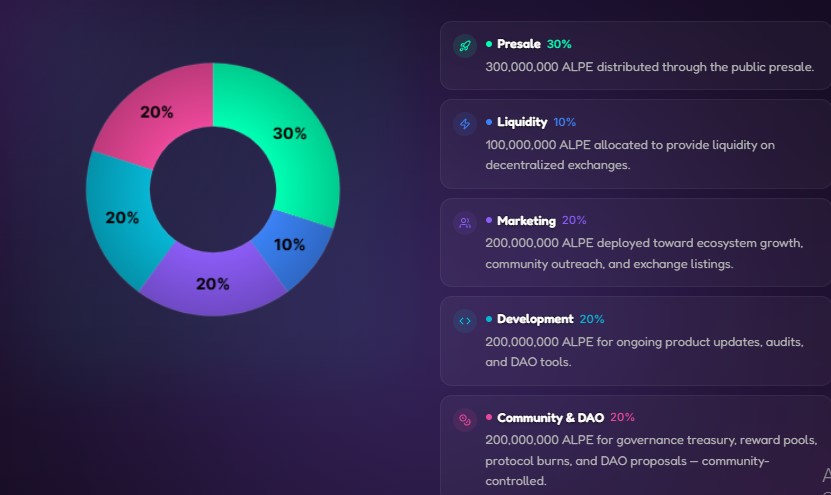This screenshot has width=831, height=495.
Task: Click the Liquidity lightning bolt icon
Action: tap(464, 123)
